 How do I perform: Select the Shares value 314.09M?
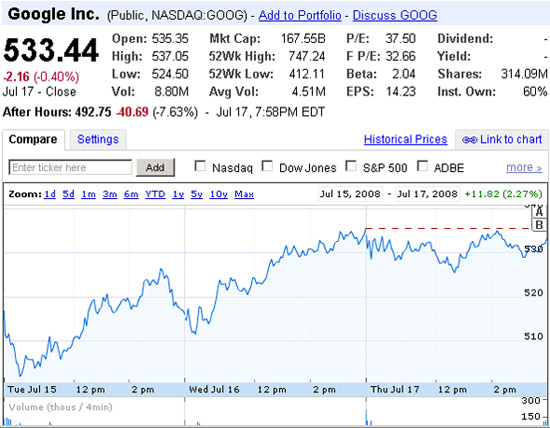pyautogui.click(x=524, y=74)
